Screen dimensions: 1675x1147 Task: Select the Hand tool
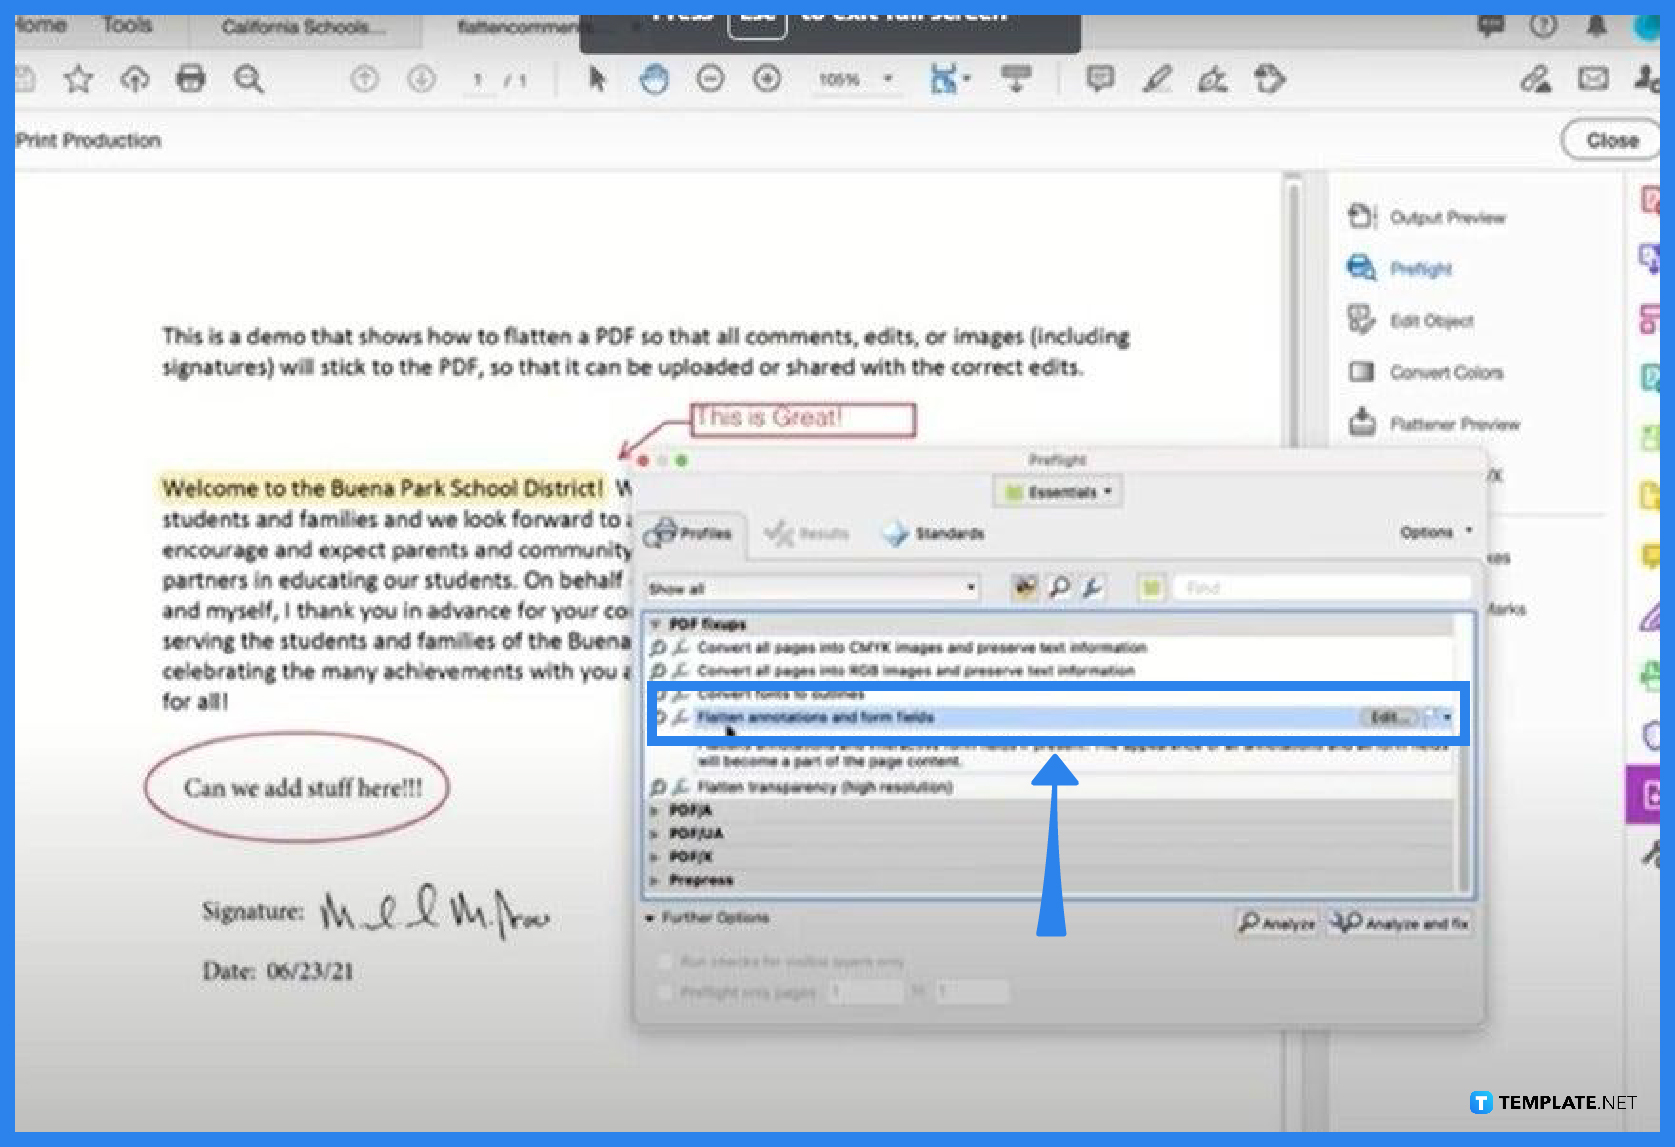coord(654,78)
